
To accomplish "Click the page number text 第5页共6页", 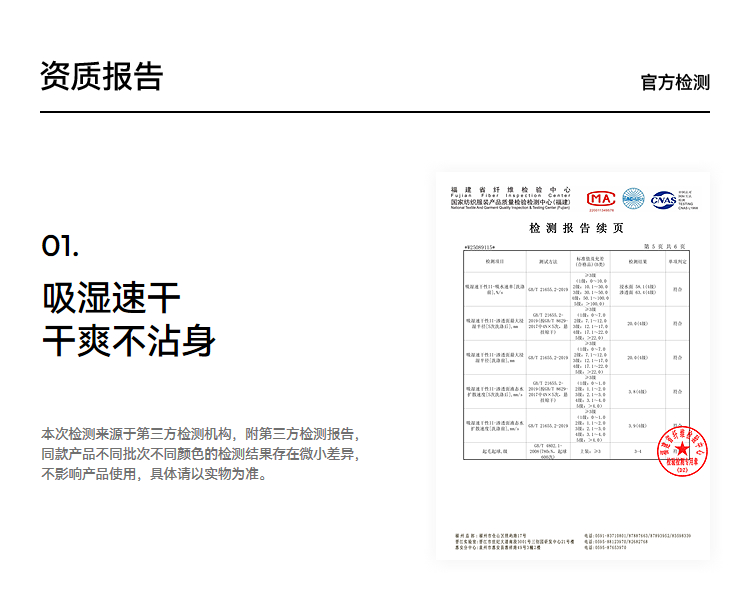I will (x=665, y=245).
